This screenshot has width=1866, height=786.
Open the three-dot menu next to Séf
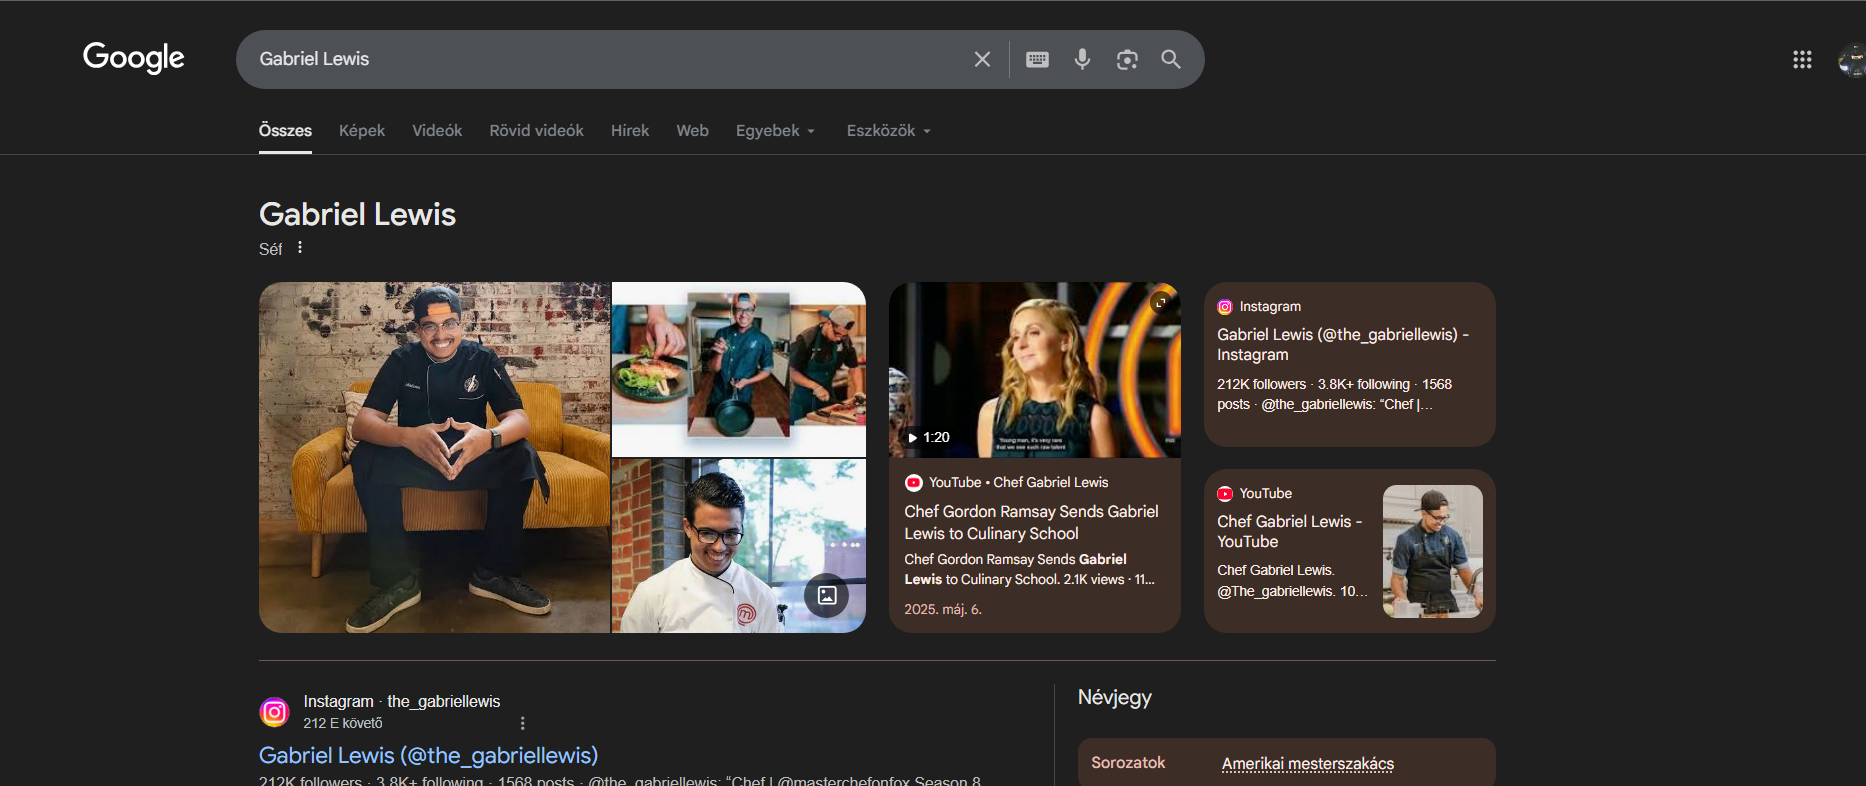[299, 248]
